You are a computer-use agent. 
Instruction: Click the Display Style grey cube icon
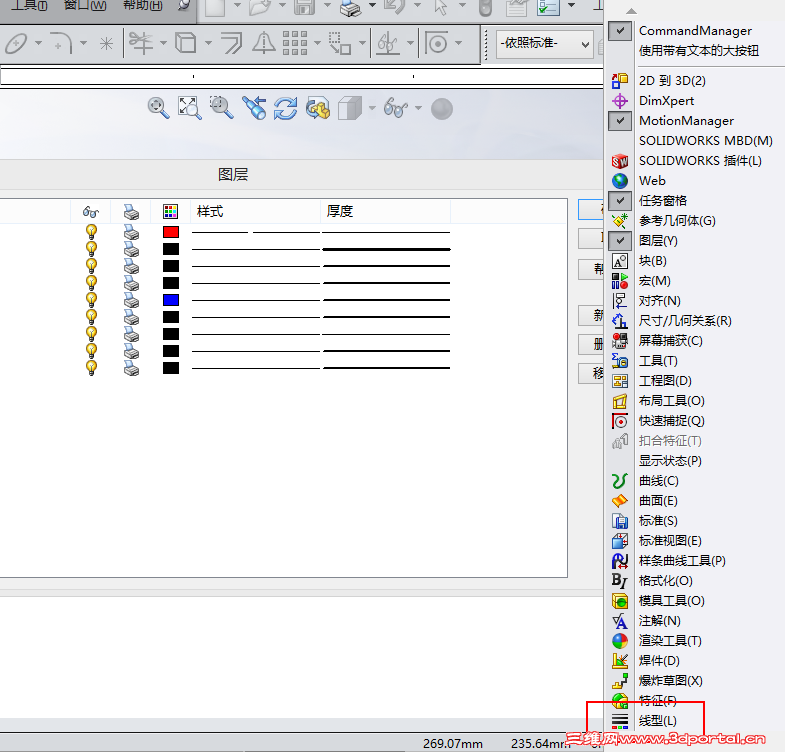pyautogui.click(x=350, y=108)
